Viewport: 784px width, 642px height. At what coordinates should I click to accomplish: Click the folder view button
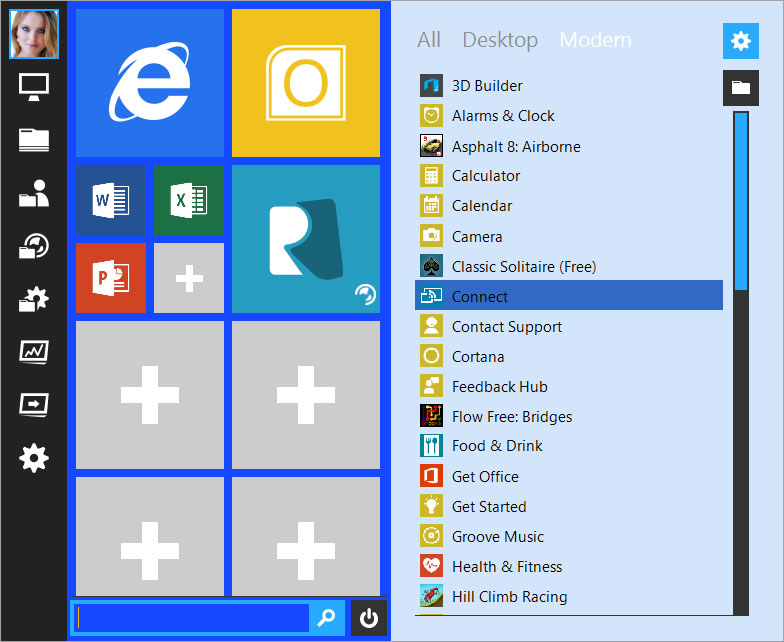(740, 88)
